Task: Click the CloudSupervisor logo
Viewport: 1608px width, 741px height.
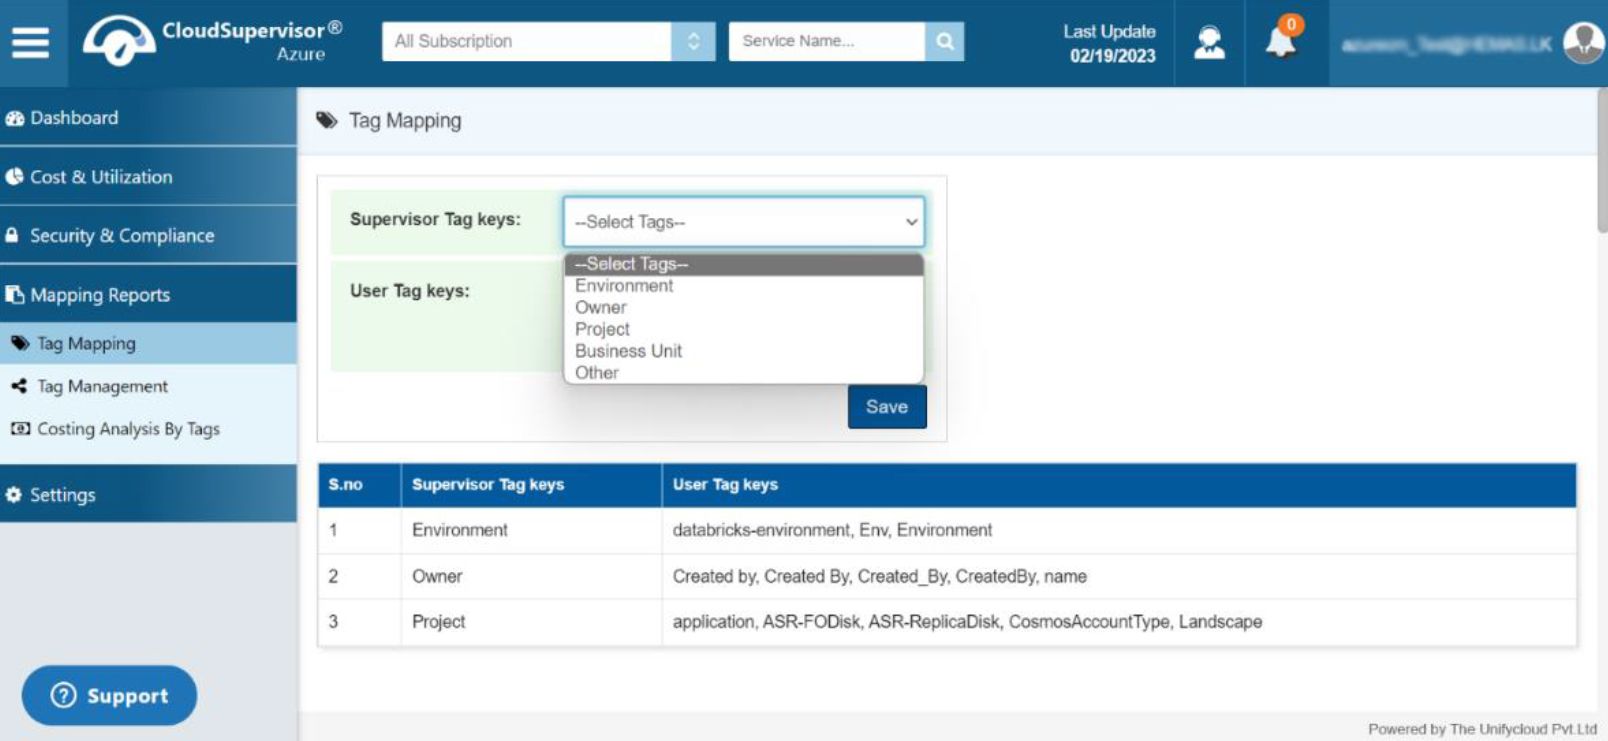Action: coord(212,41)
